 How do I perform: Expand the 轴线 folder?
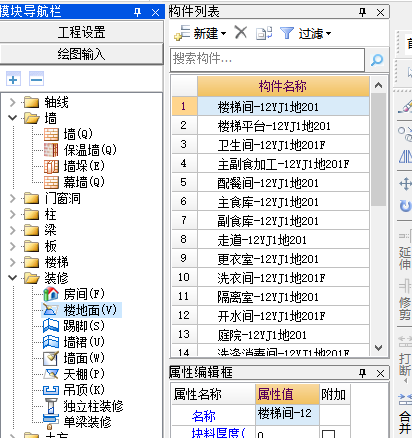[x=13, y=102]
